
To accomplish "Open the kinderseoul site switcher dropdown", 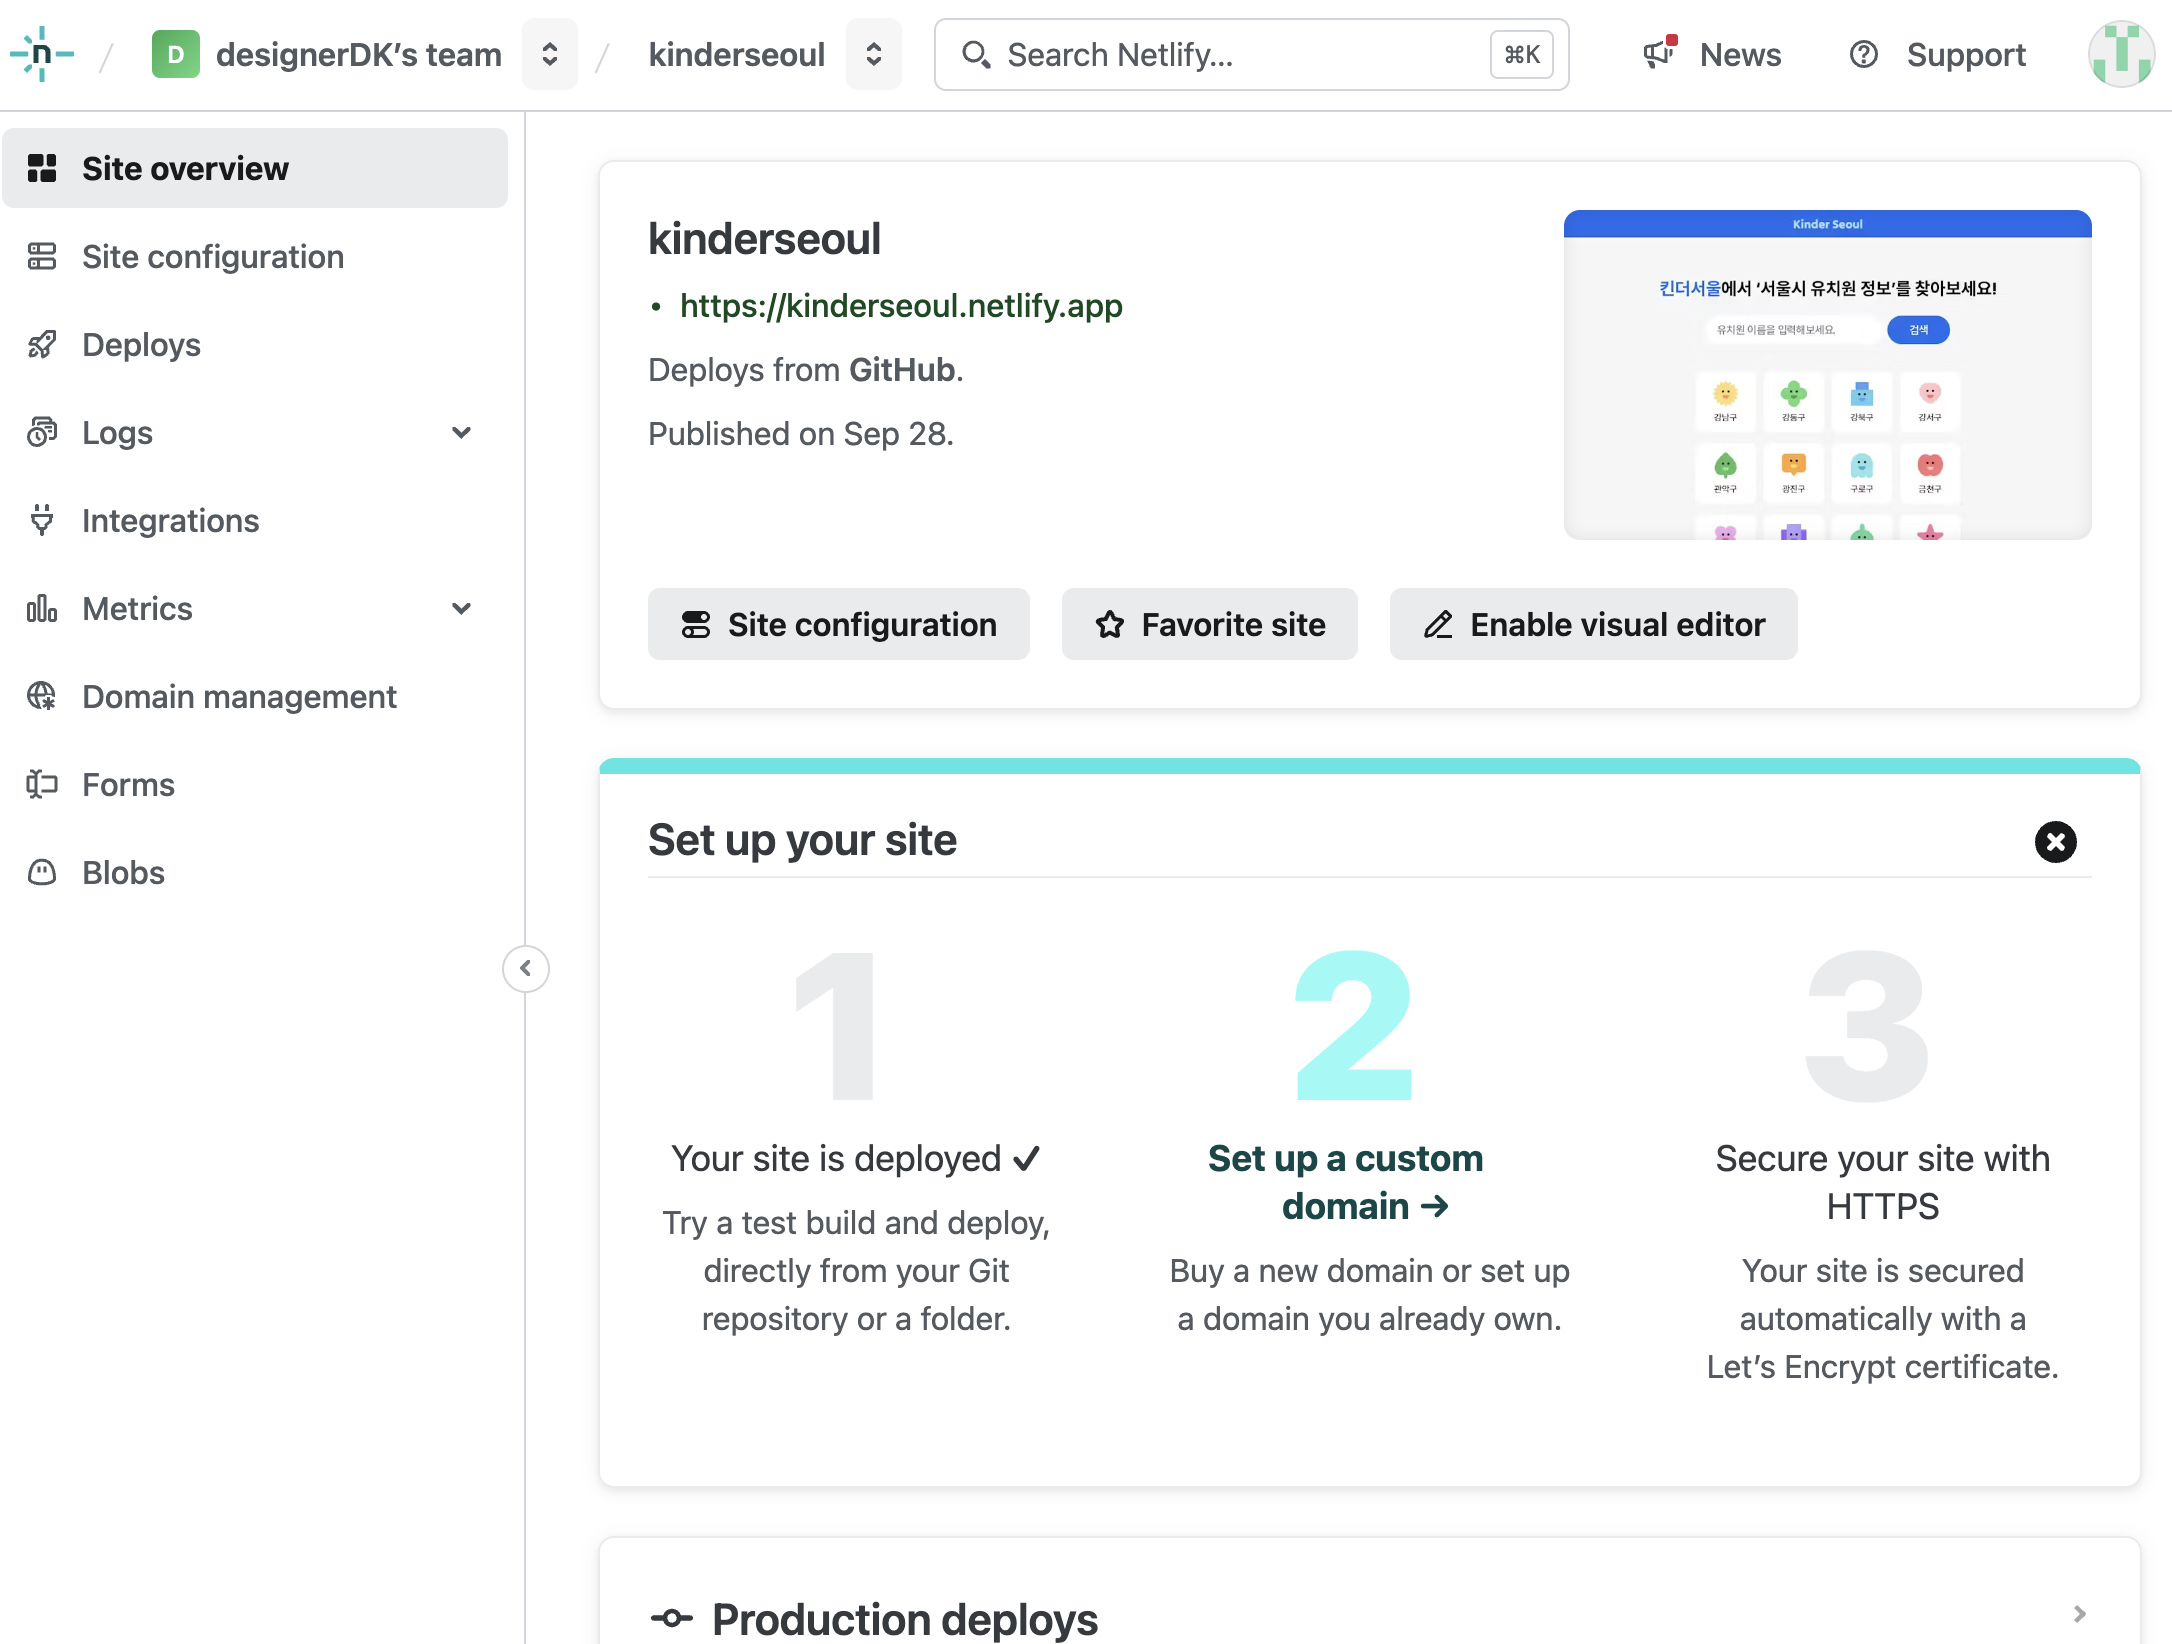I will pyautogui.click(x=873, y=54).
